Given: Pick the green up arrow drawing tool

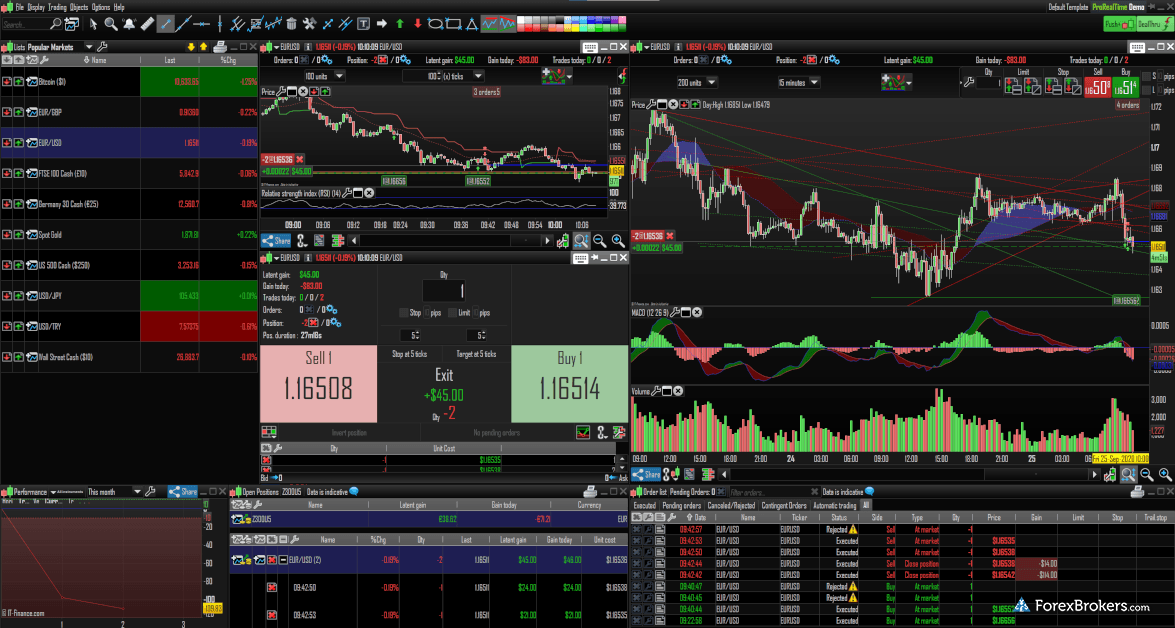Looking at the screenshot, I should click(x=399, y=23).
